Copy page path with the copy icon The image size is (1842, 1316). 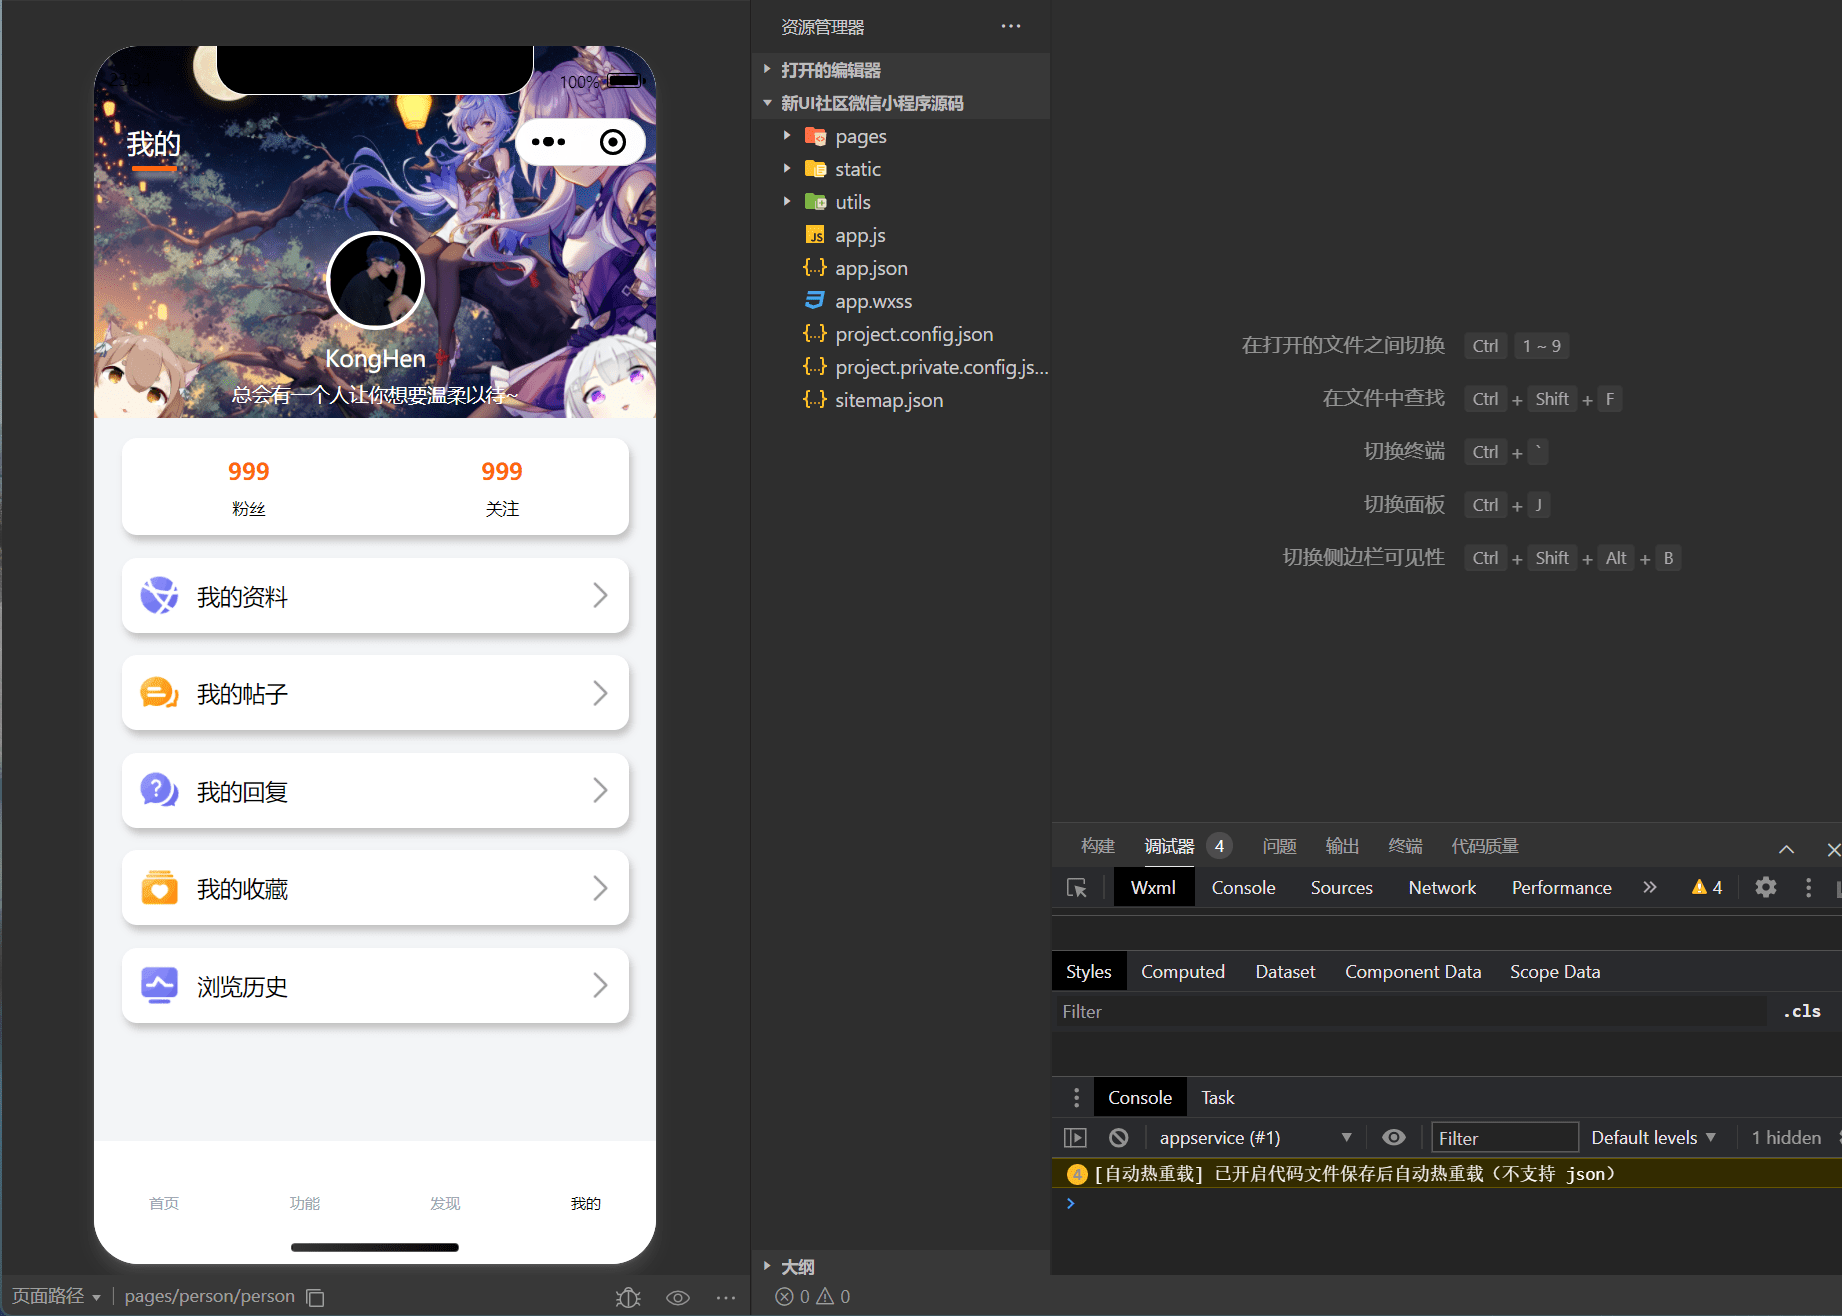point(315,1297)
